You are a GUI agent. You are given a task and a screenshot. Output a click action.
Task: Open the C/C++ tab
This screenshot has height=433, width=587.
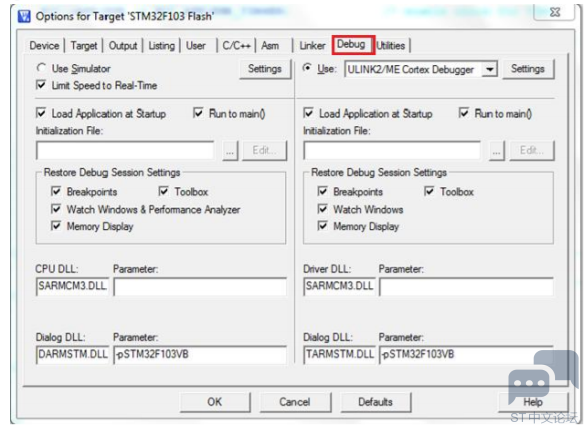coord(236,46)
